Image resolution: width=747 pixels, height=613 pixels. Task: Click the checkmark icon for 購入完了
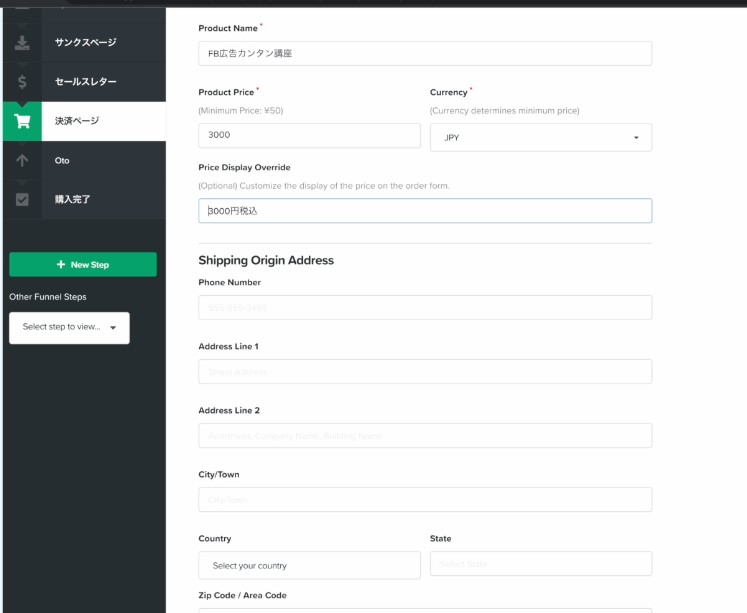pos(22,199)
